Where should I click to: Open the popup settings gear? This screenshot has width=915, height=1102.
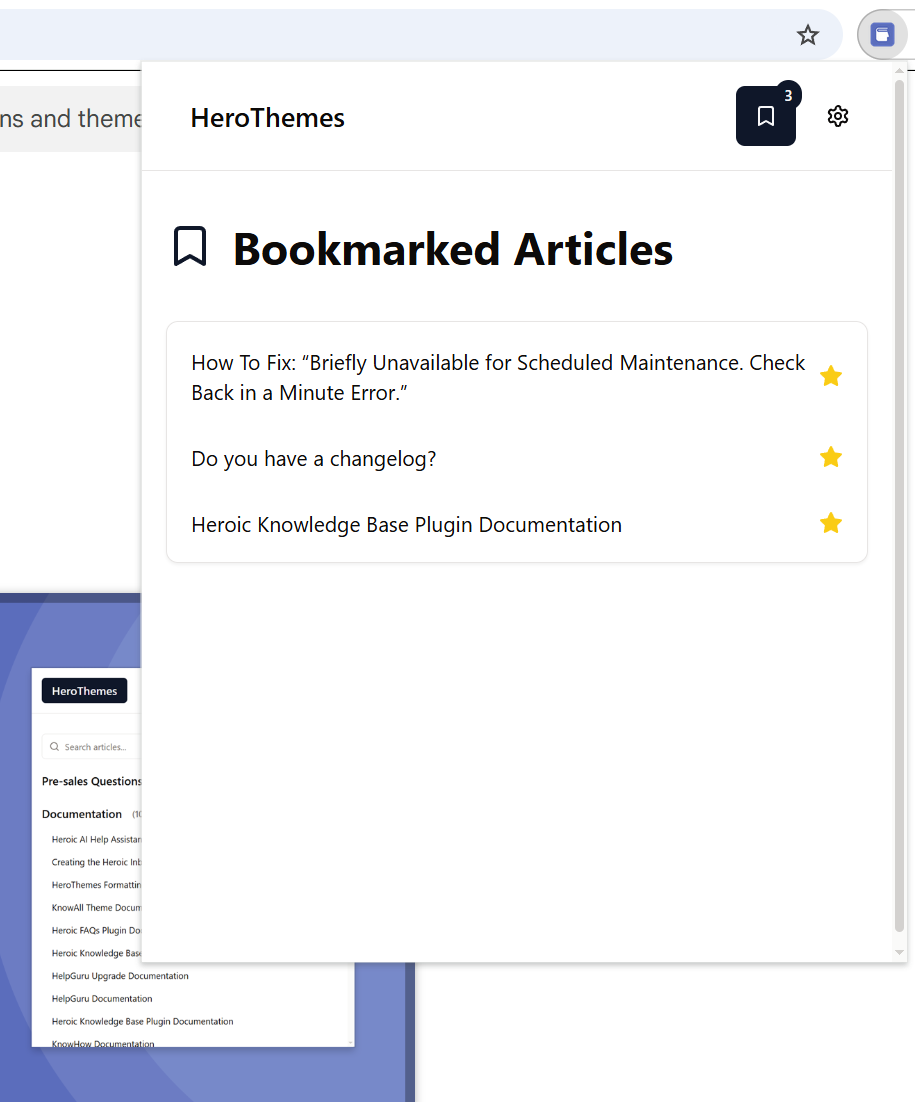coord(838,116)
